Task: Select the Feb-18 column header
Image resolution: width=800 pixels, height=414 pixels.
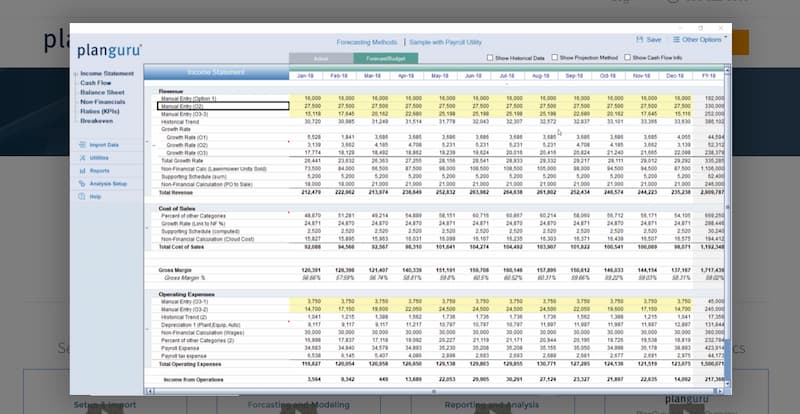Action: [339, 76]
